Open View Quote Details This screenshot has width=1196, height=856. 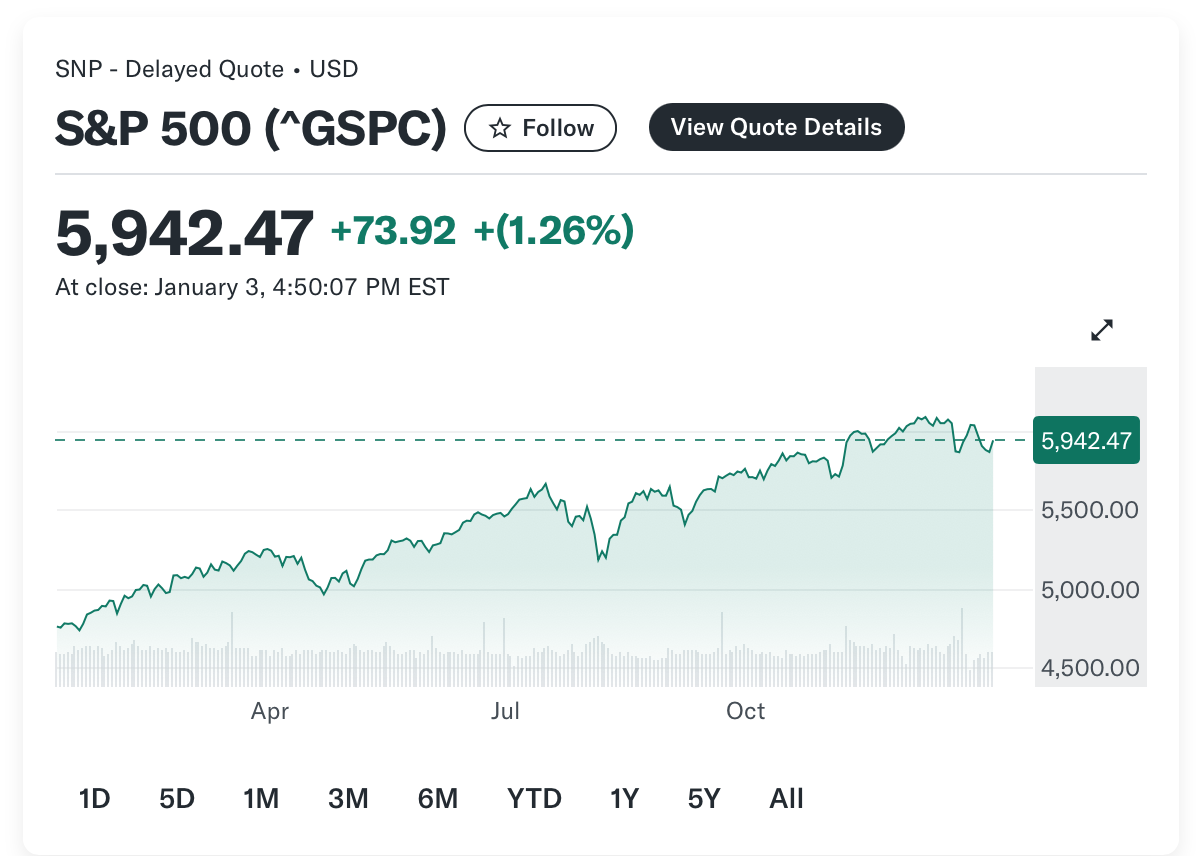click(x=776, y=127)
